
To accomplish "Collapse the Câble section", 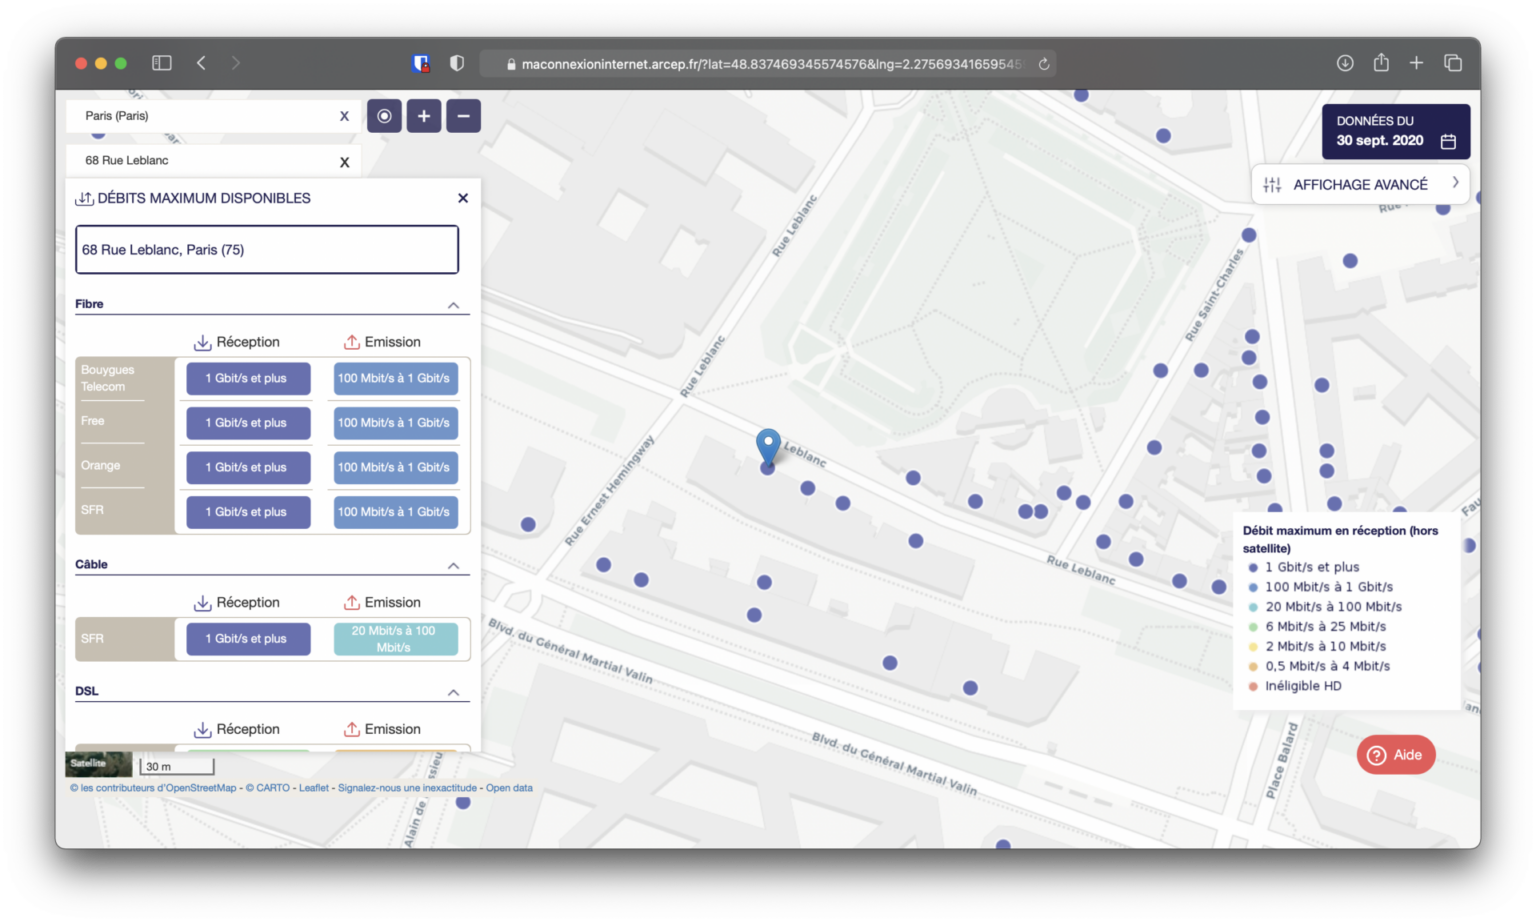I will tap(453, 566).
